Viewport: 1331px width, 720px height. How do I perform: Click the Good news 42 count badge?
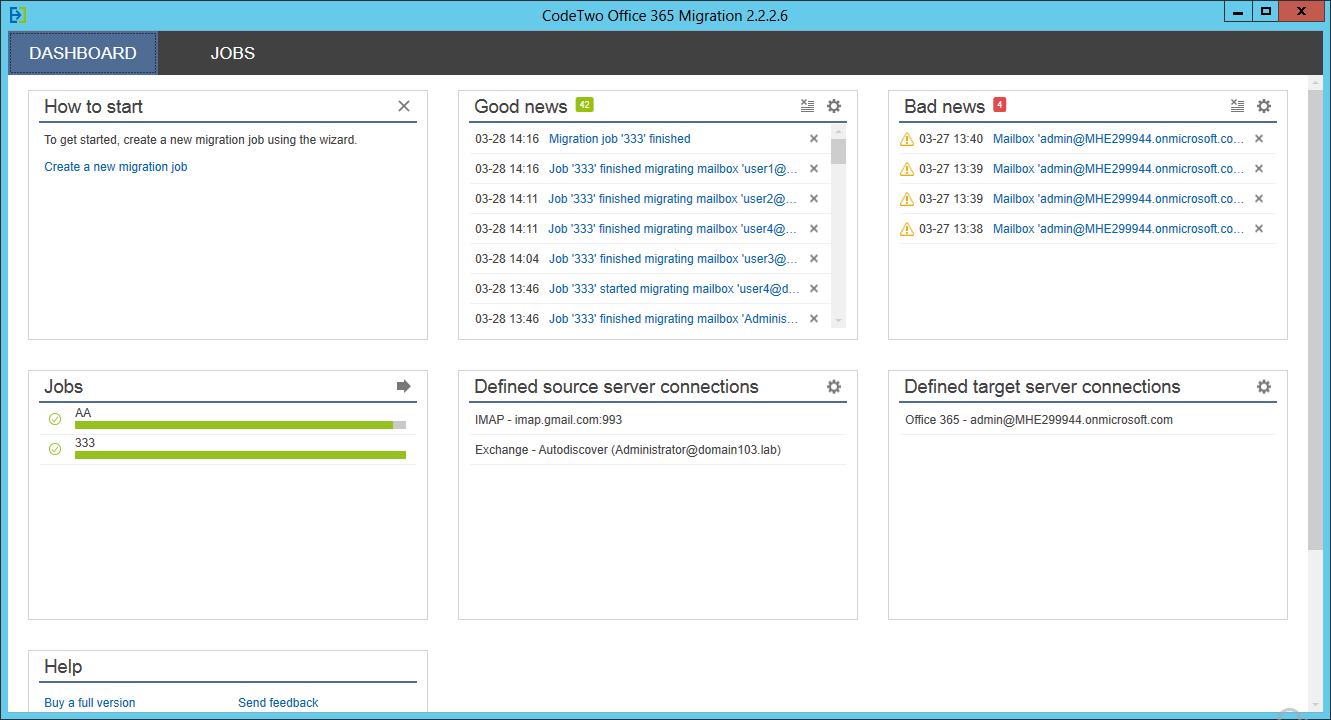tap(585, 104)
